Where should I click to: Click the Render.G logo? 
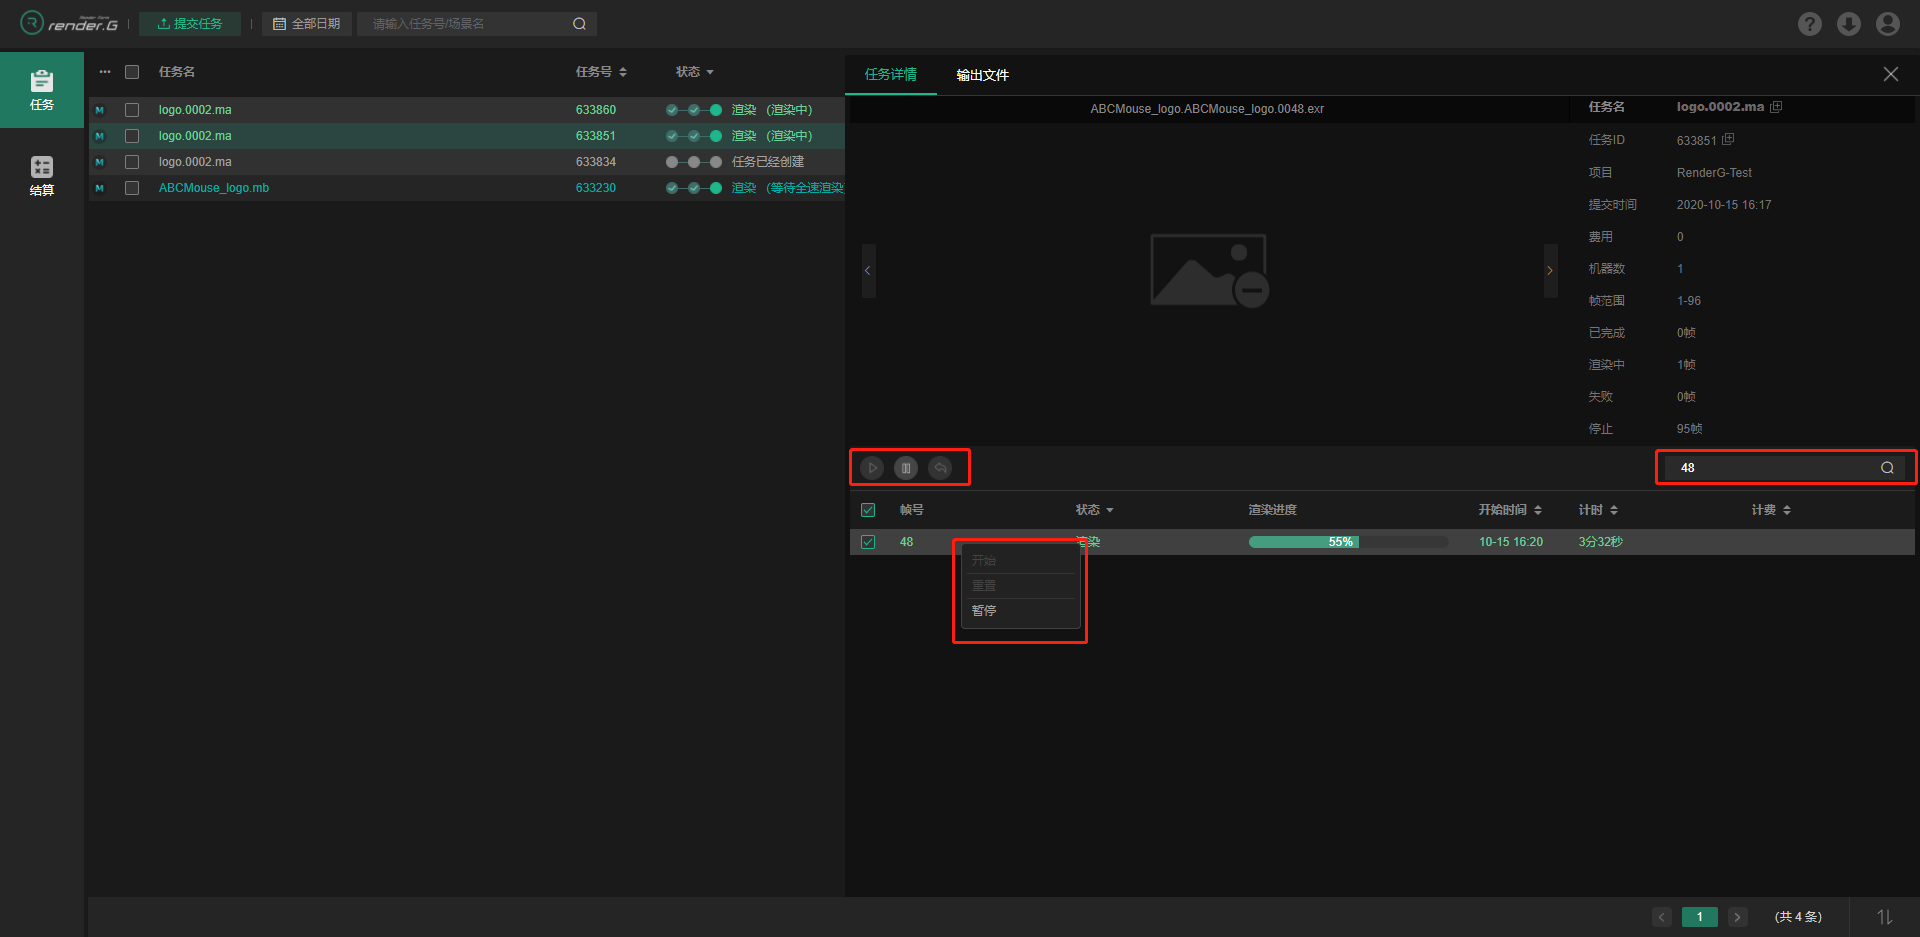69,23
